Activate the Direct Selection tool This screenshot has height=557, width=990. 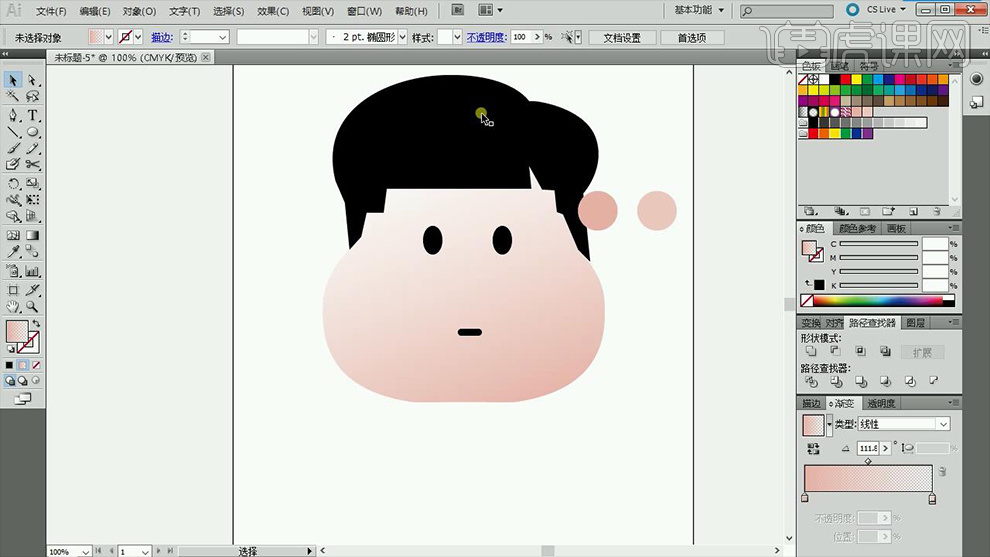click(x=33, y=80)
